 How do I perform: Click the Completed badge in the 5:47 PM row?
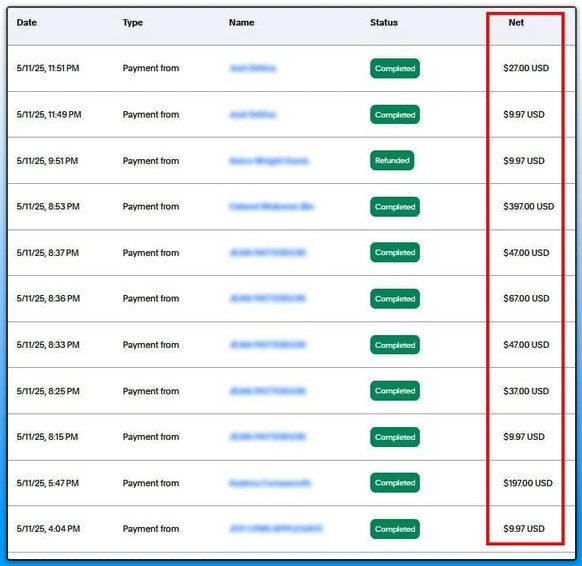(x=395, y=482)
